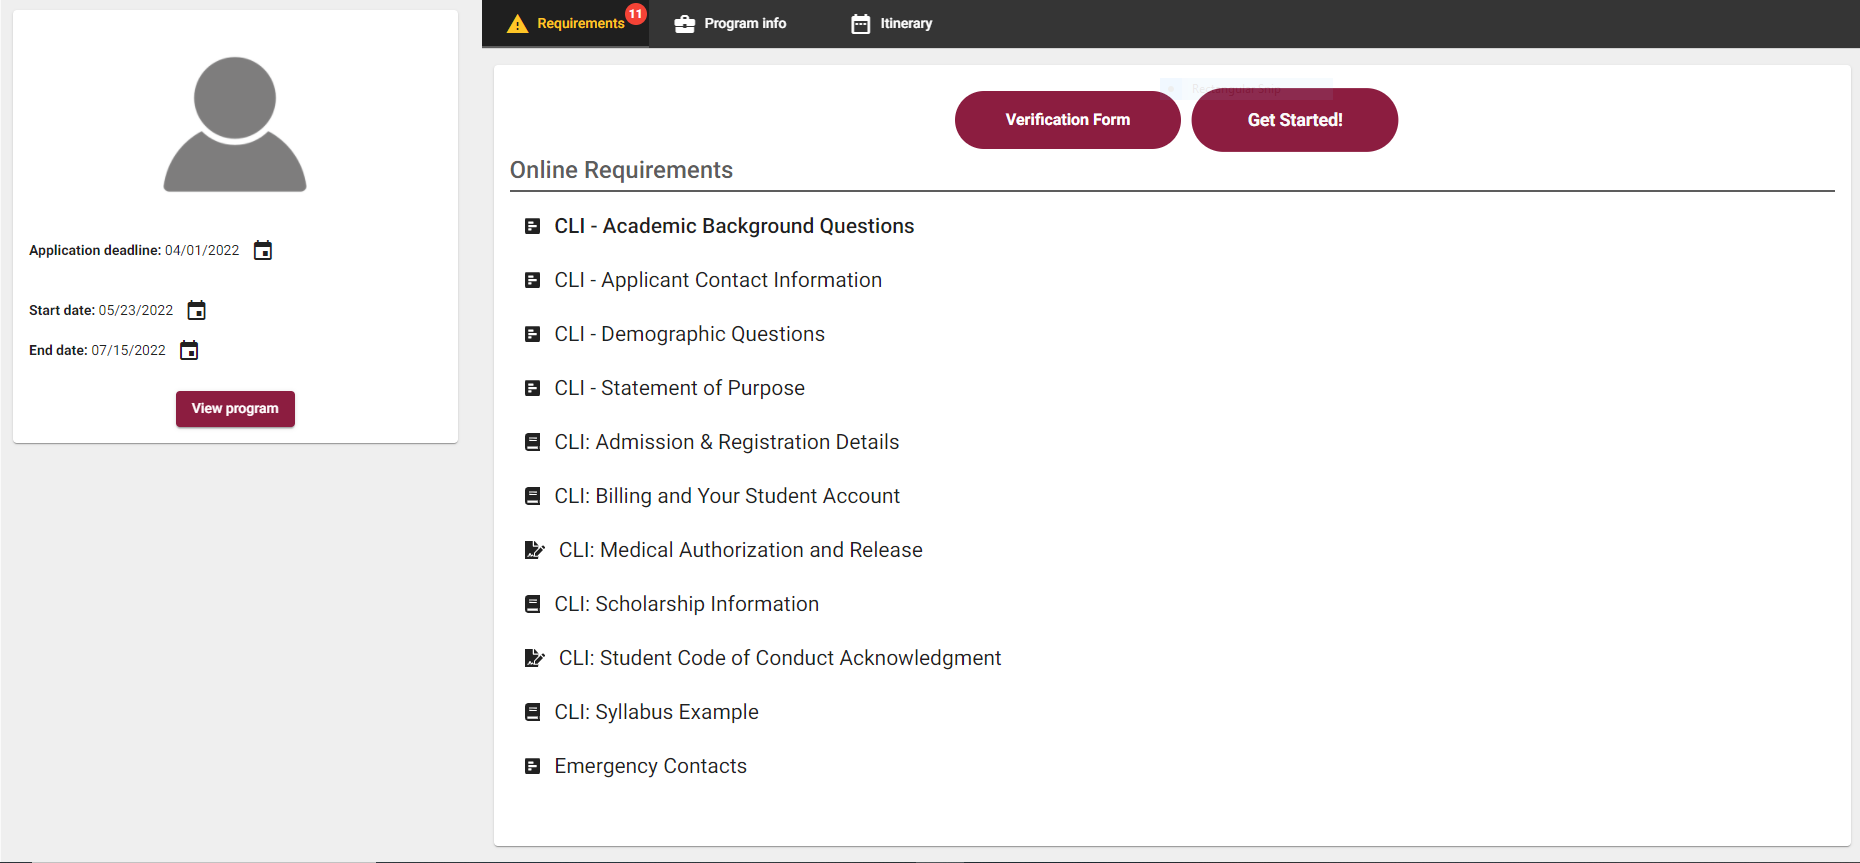The width and height of the screenshot is (1860, 863).
Task: Click the warning triangle icon on Requirements tab
Action: (x=517, y=24)
